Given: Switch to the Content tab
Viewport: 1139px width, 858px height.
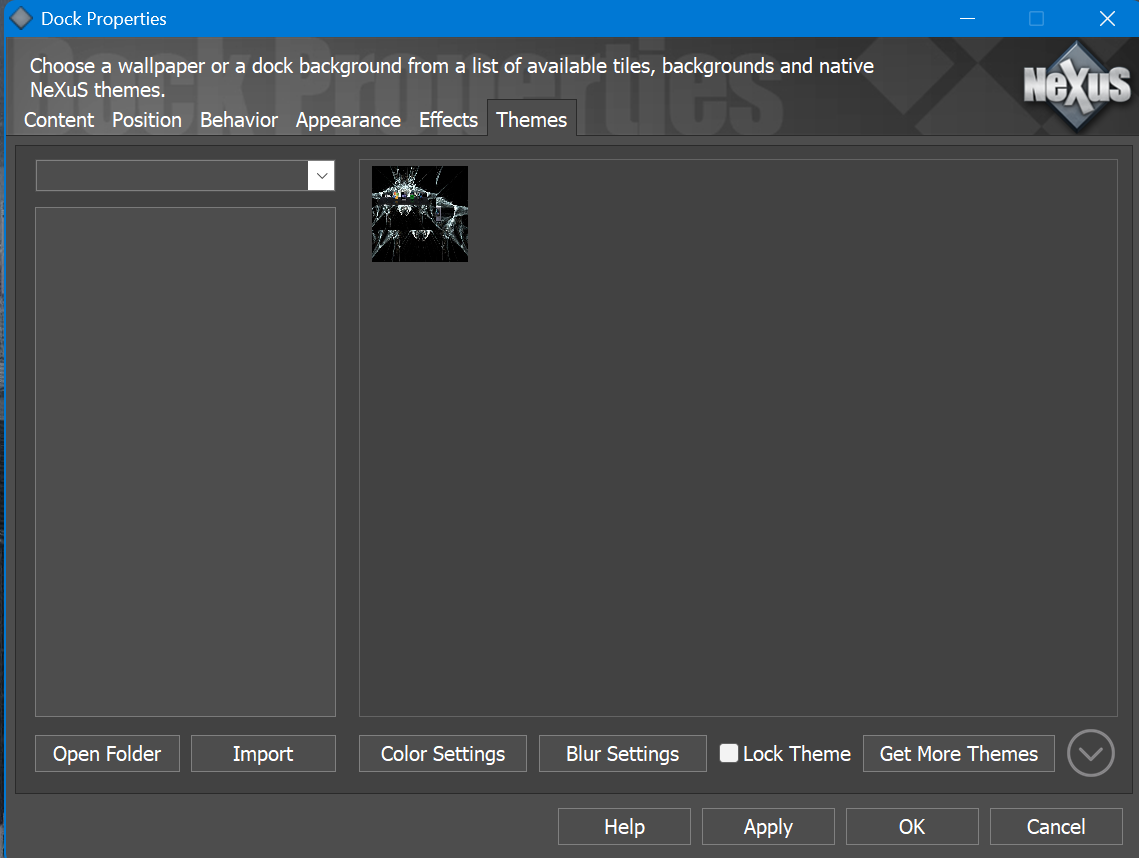Looking at the screenshot, I should 59,120.
